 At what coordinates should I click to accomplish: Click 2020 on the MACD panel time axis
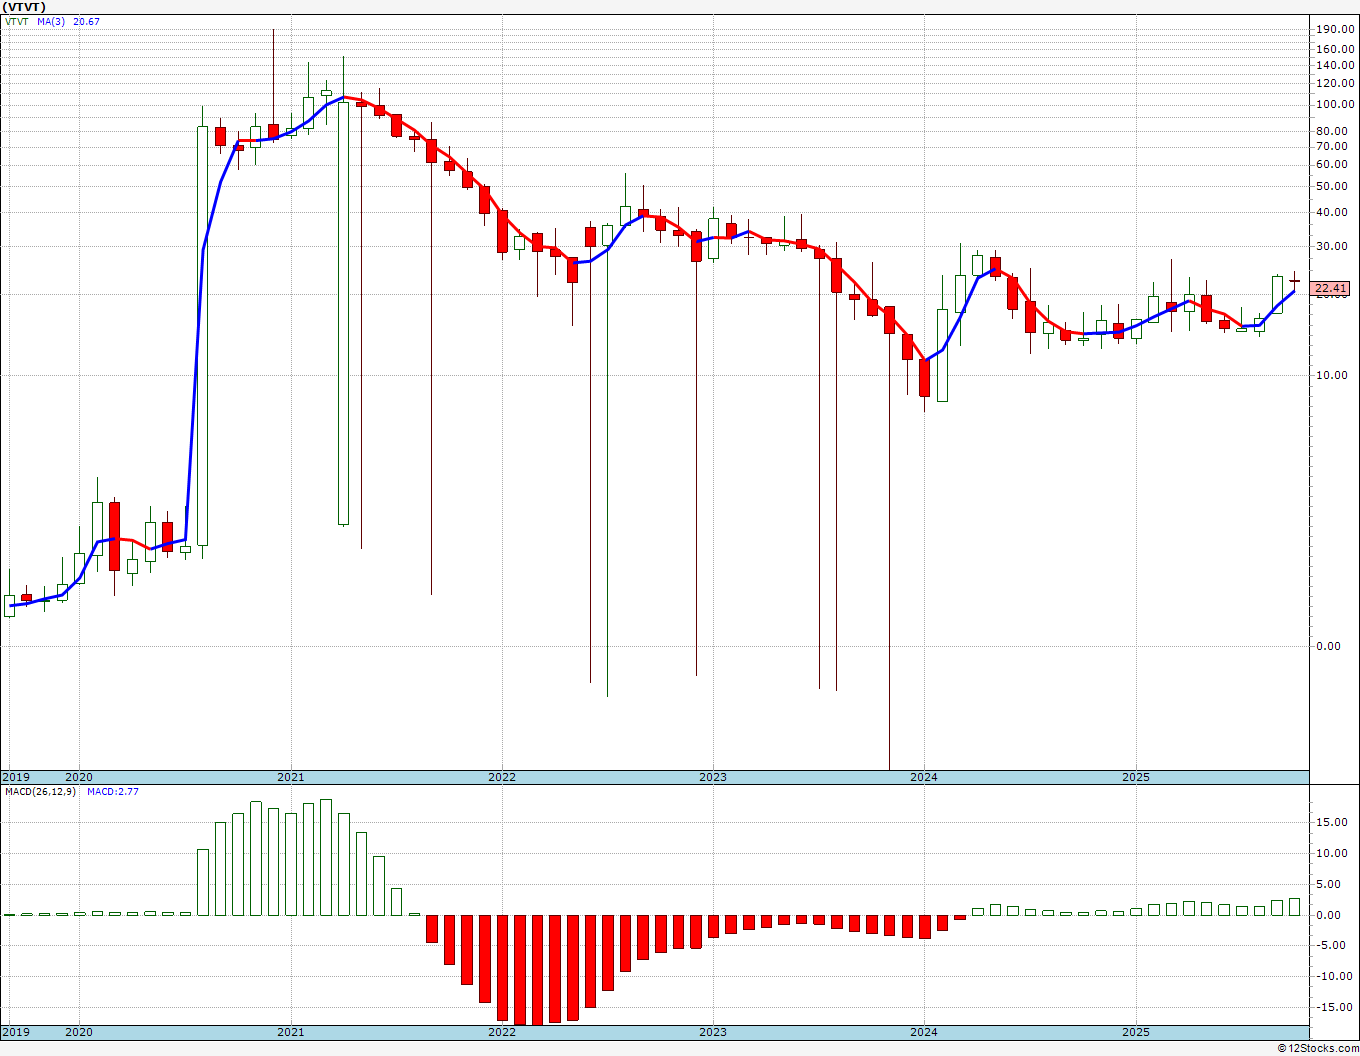tap(78, 1032)
